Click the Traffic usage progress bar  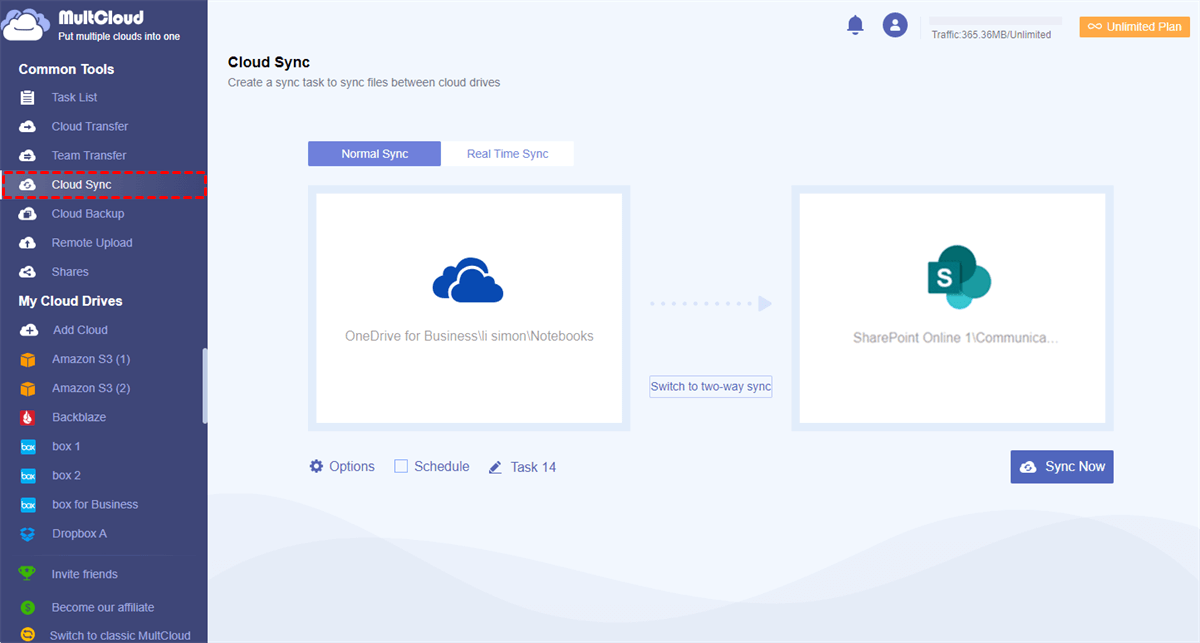[x=994, y=17]
